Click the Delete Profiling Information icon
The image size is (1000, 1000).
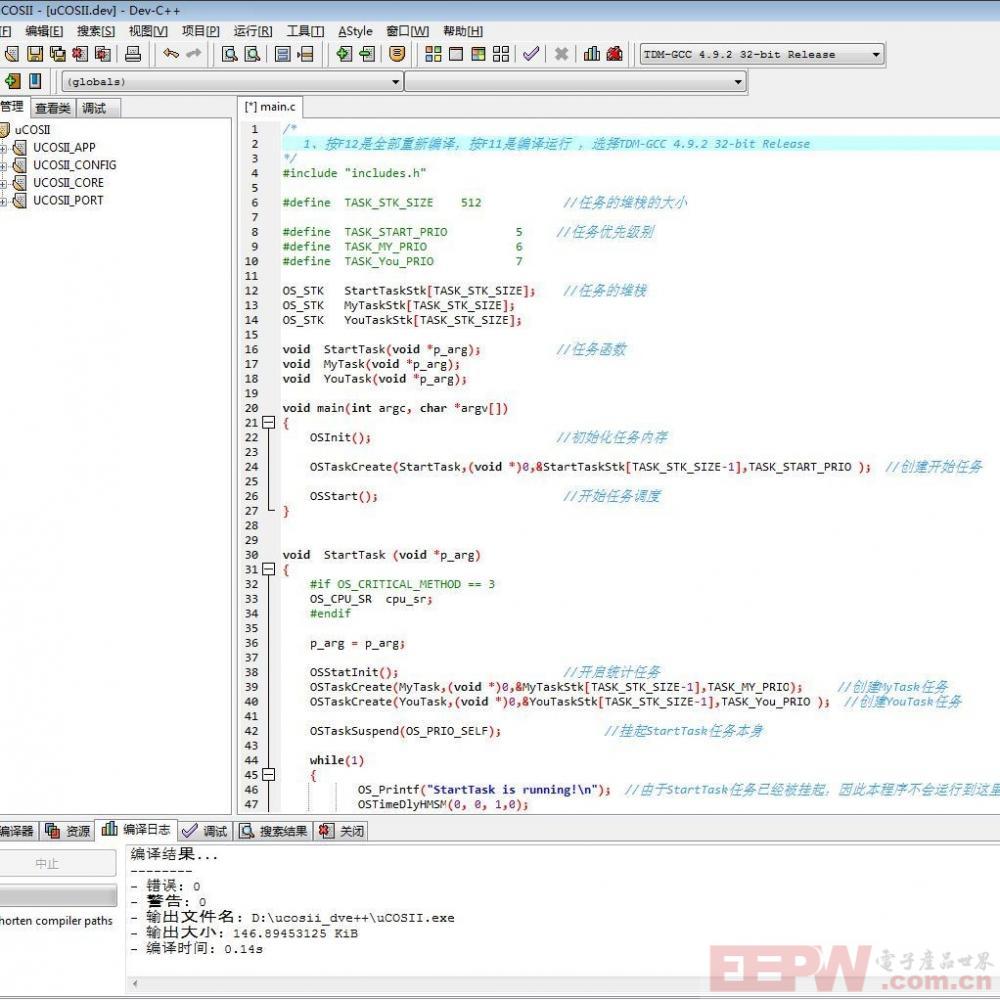[615, 54]
